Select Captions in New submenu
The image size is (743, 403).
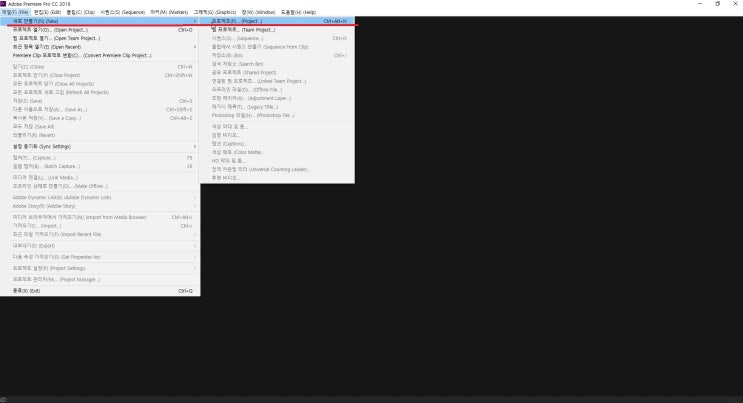point(277,144)
